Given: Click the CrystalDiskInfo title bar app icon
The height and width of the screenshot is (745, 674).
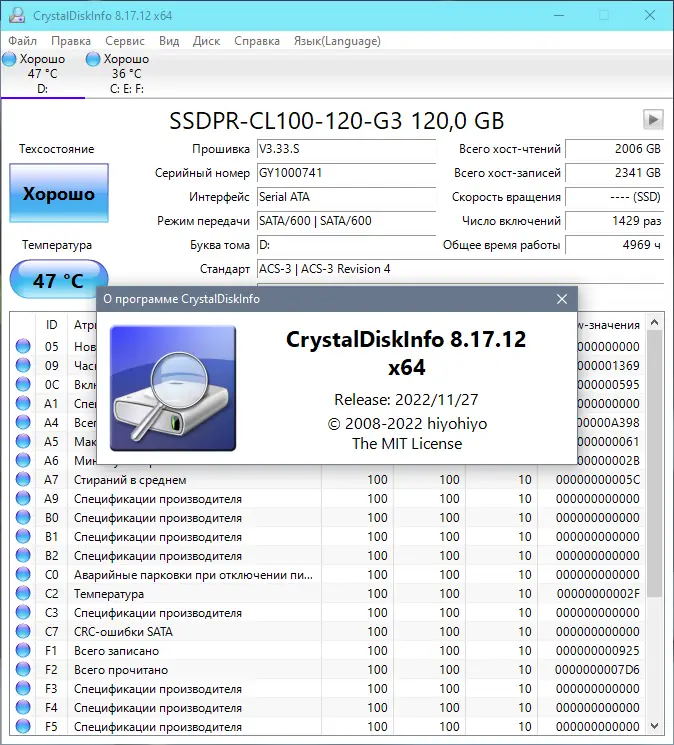Looking at the screenshot, I should [17, 15].
